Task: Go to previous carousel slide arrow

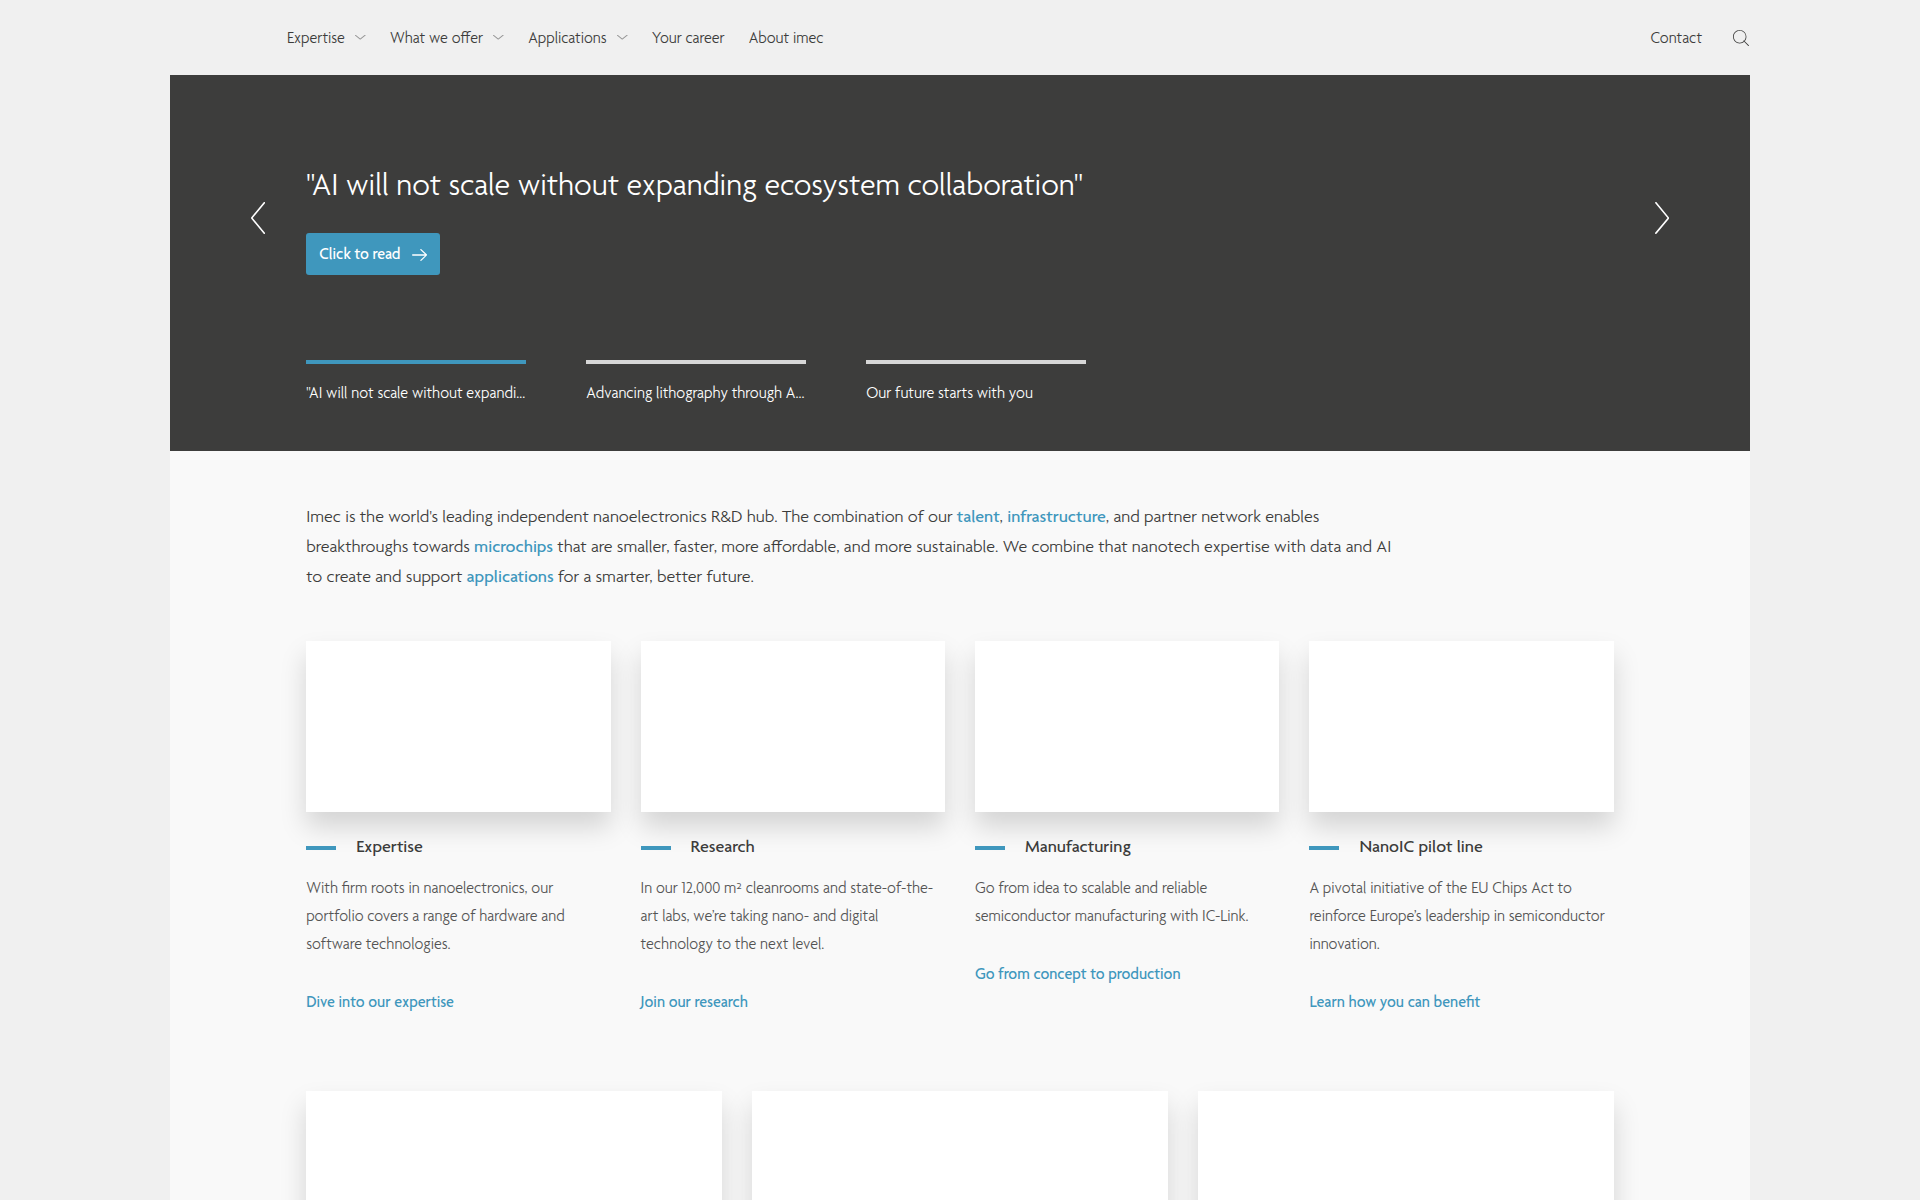Action: coord(258,218)
